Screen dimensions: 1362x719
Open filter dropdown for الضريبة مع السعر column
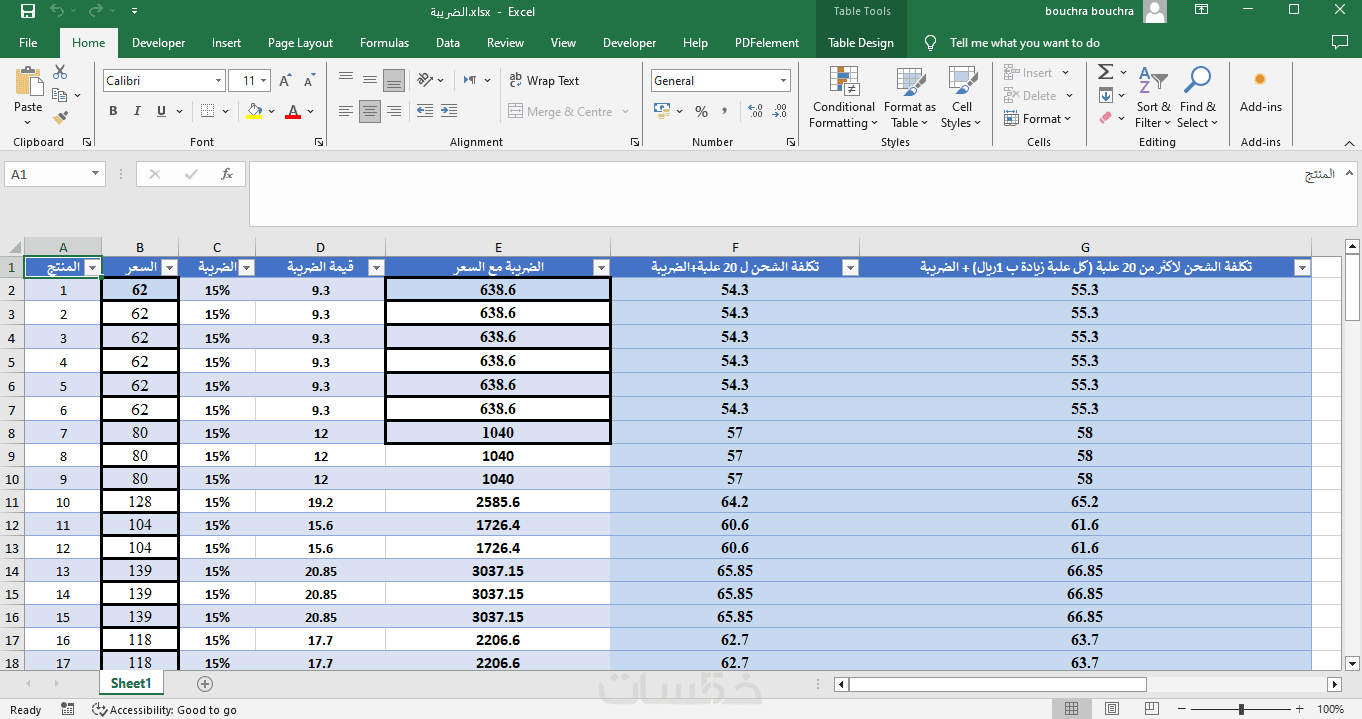(x=601, y=268)
